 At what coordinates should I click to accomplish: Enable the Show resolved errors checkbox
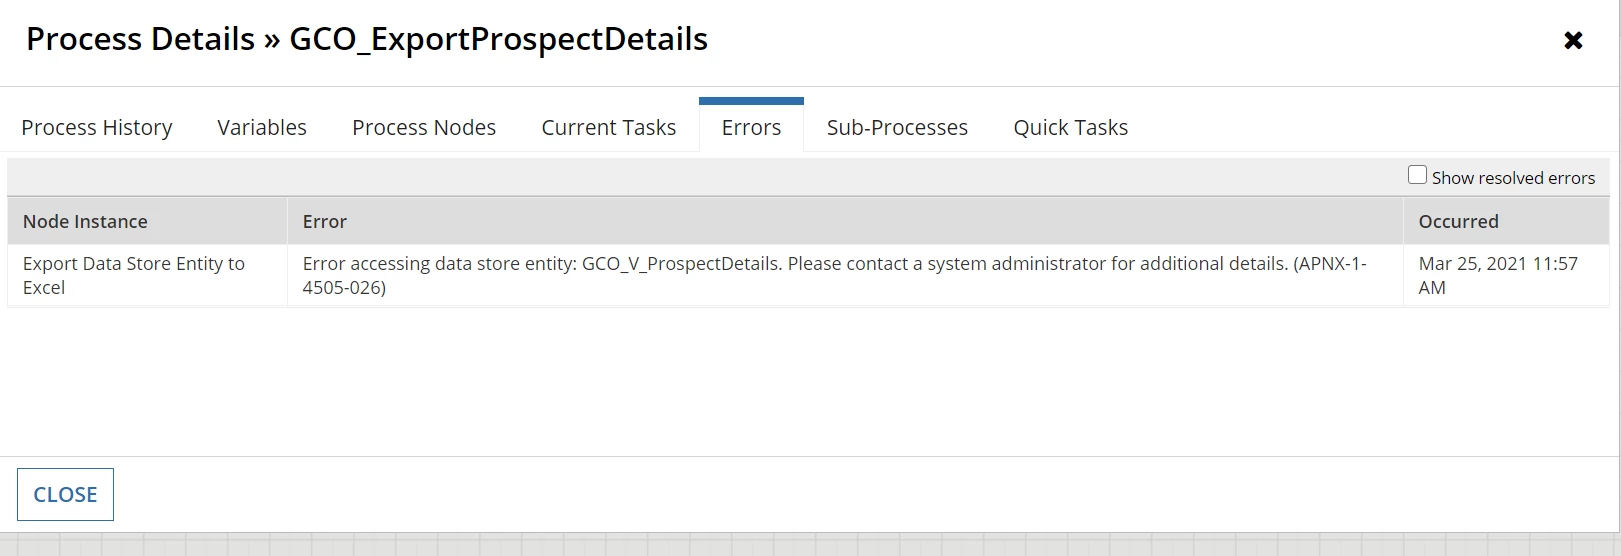tap(1417, 175)
